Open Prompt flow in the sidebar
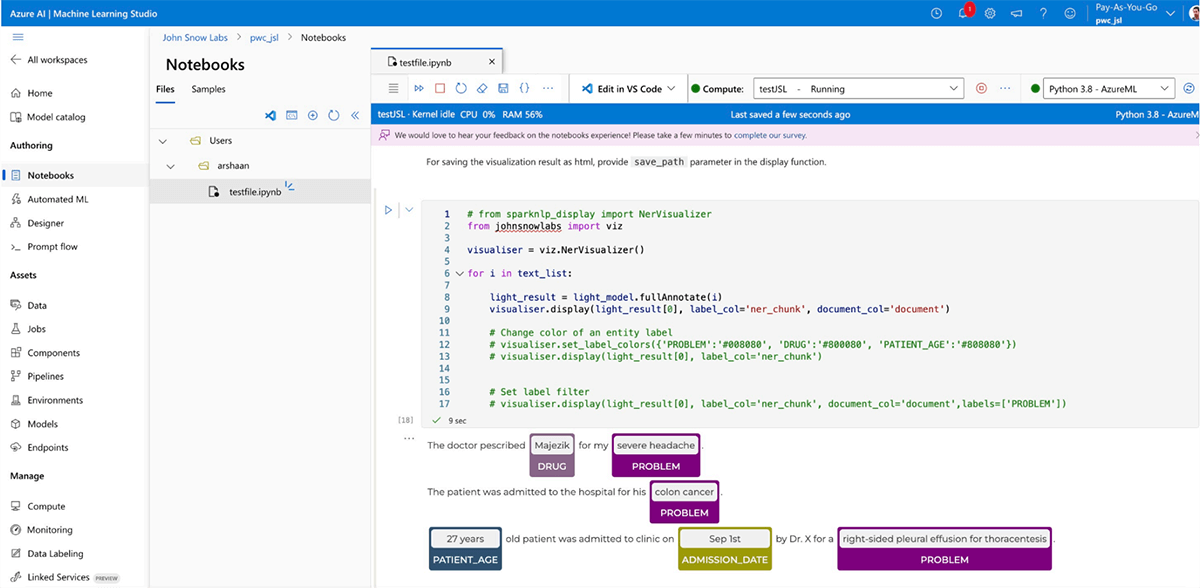This screenshot has height=588, width=1200. click(52, 246)
